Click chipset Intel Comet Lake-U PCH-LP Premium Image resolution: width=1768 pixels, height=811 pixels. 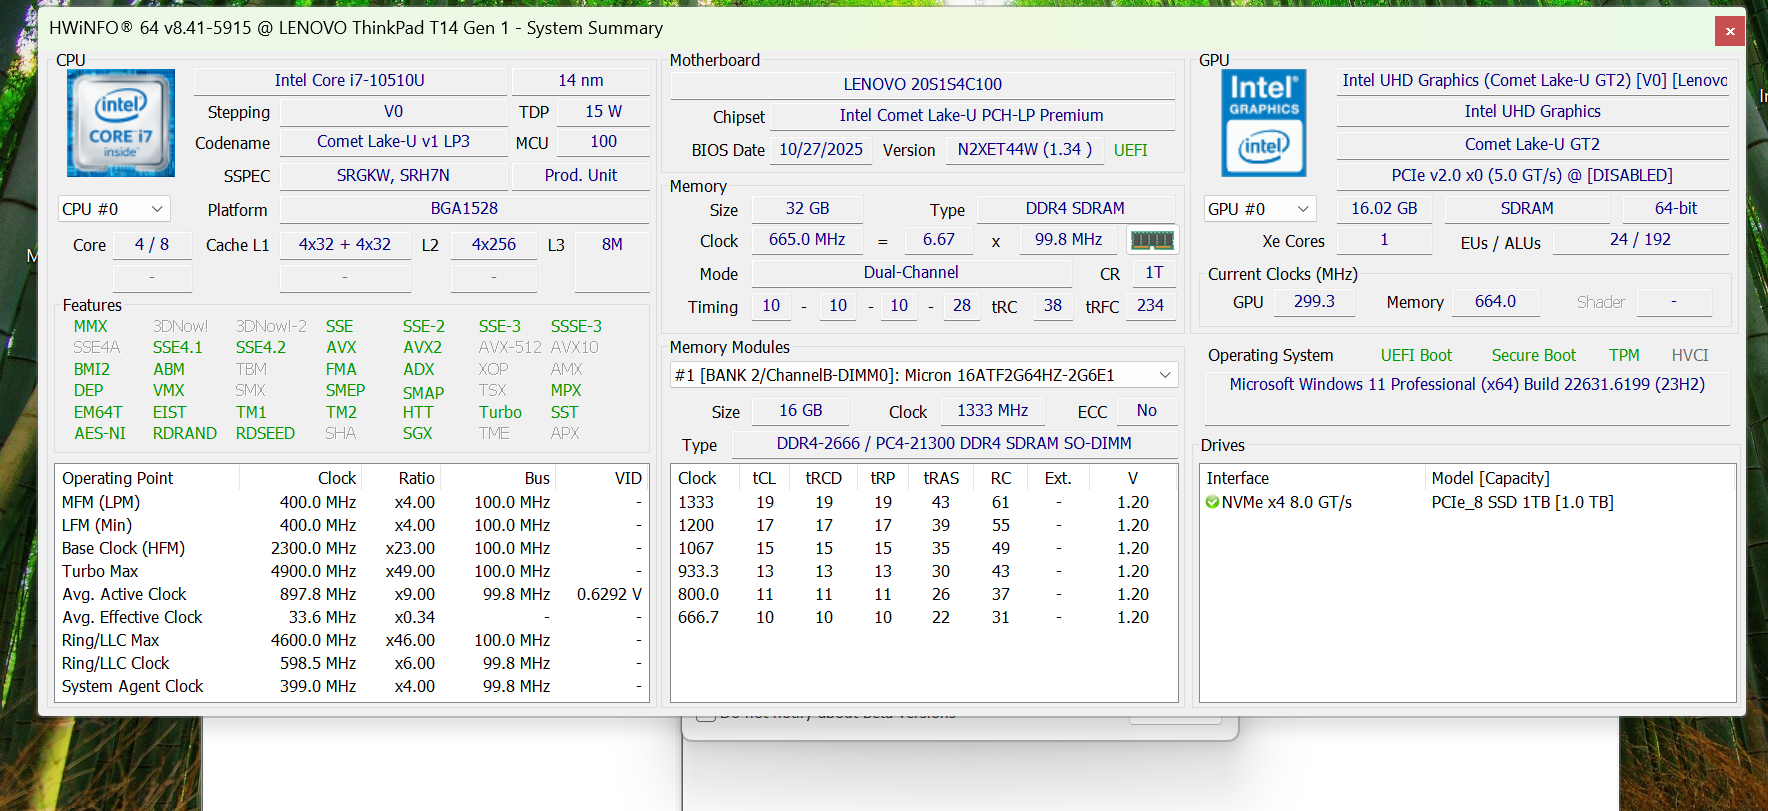(972, 115)
